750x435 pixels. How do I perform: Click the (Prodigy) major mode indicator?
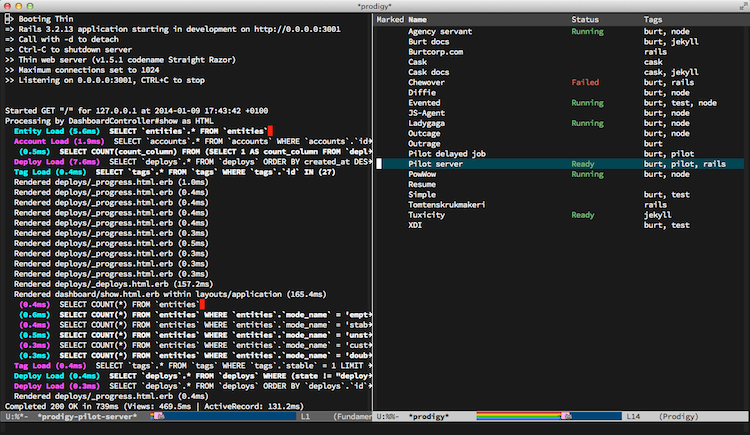(x=678, y=416)
